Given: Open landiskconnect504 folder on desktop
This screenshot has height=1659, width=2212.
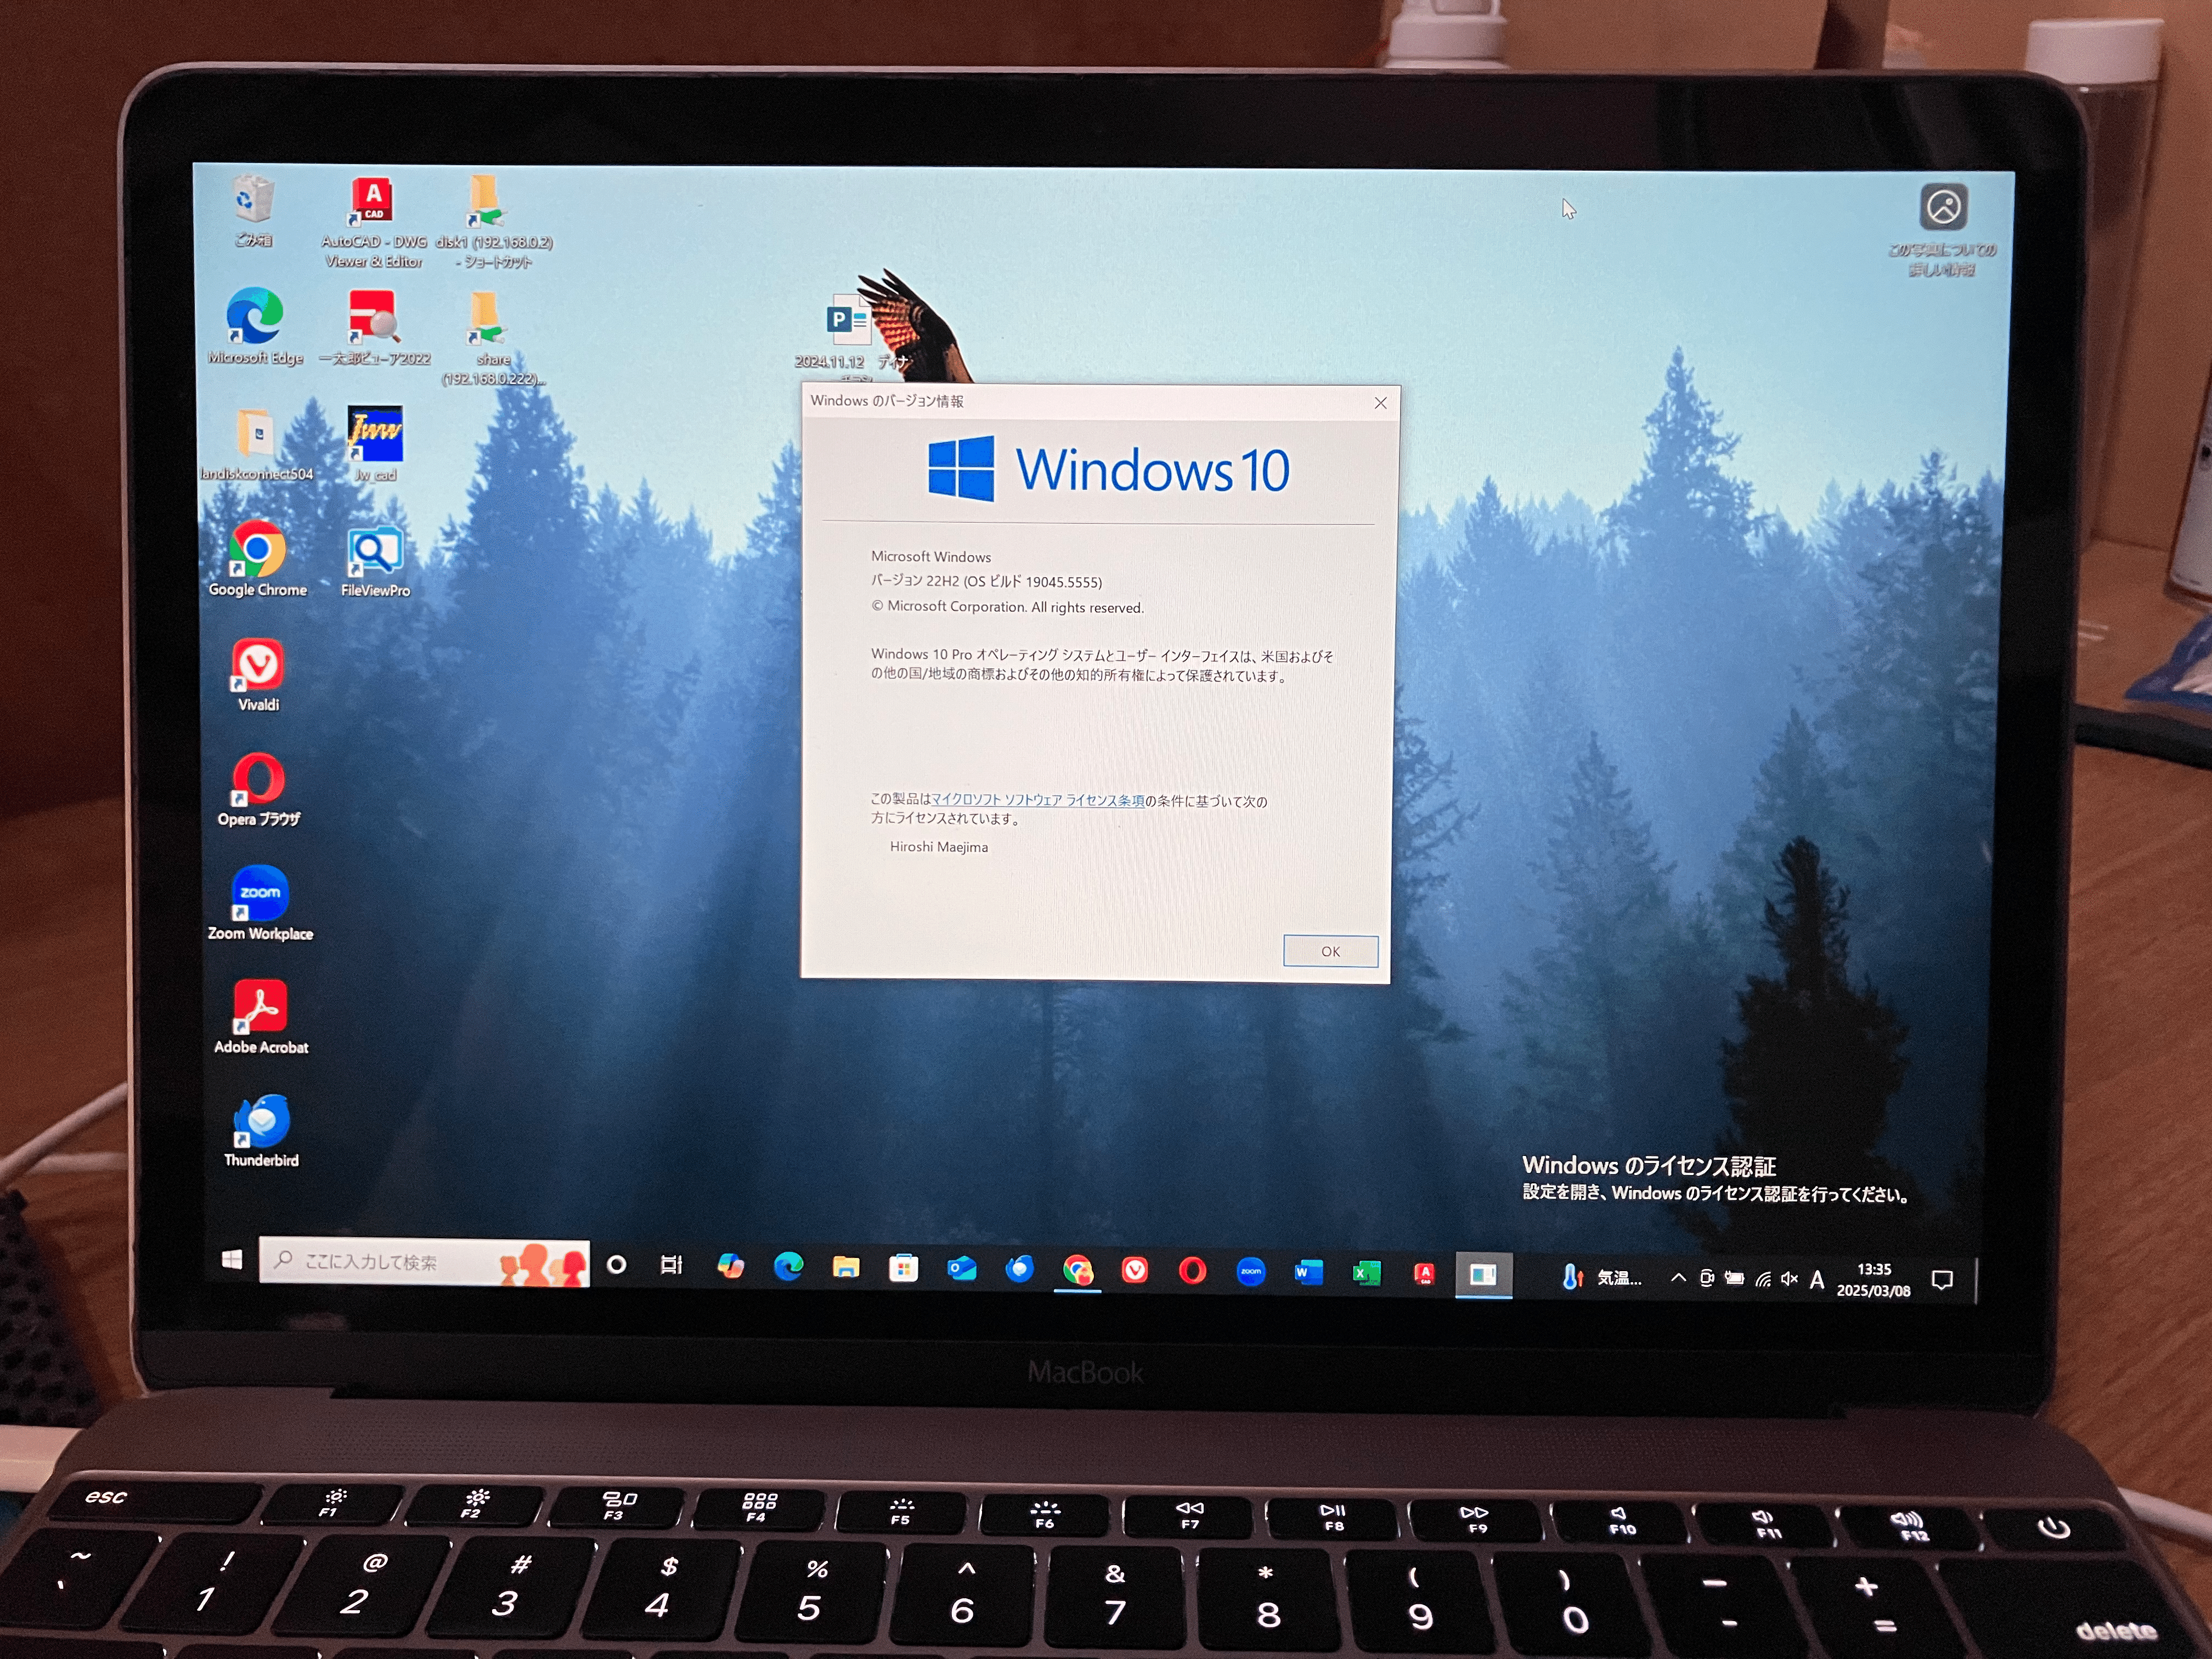Looking at the screenshot, I should pyautogui.click(x=256, y=444).
